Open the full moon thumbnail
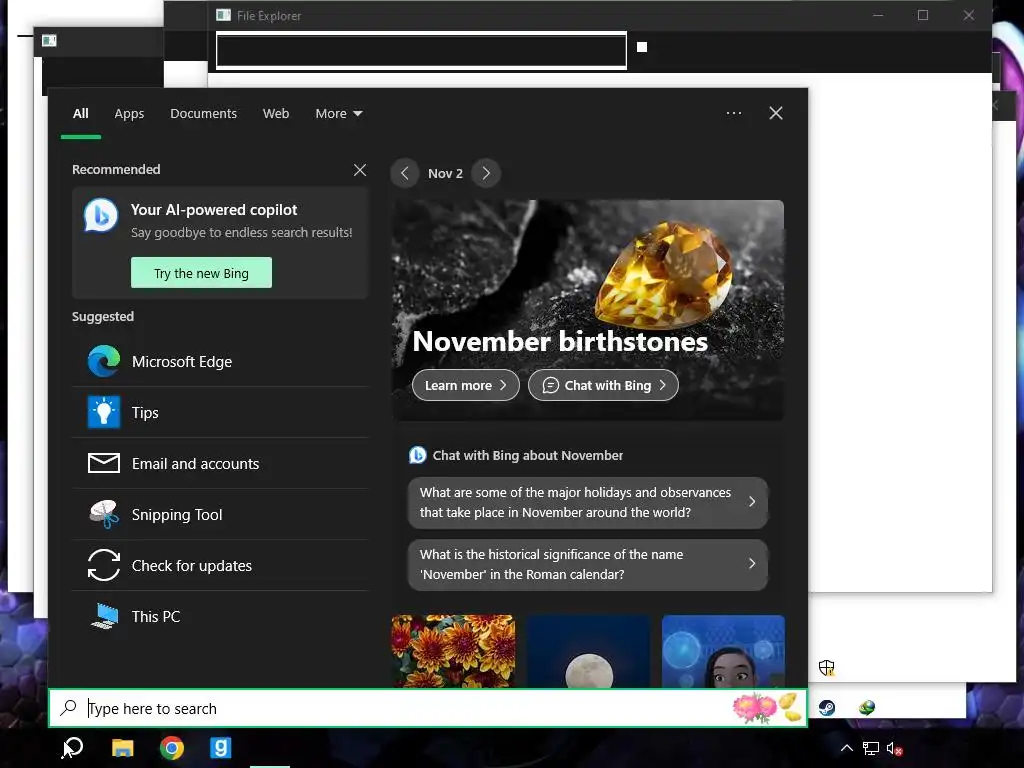This screenshot has width=1024, height=768. [x=588, y=650]
